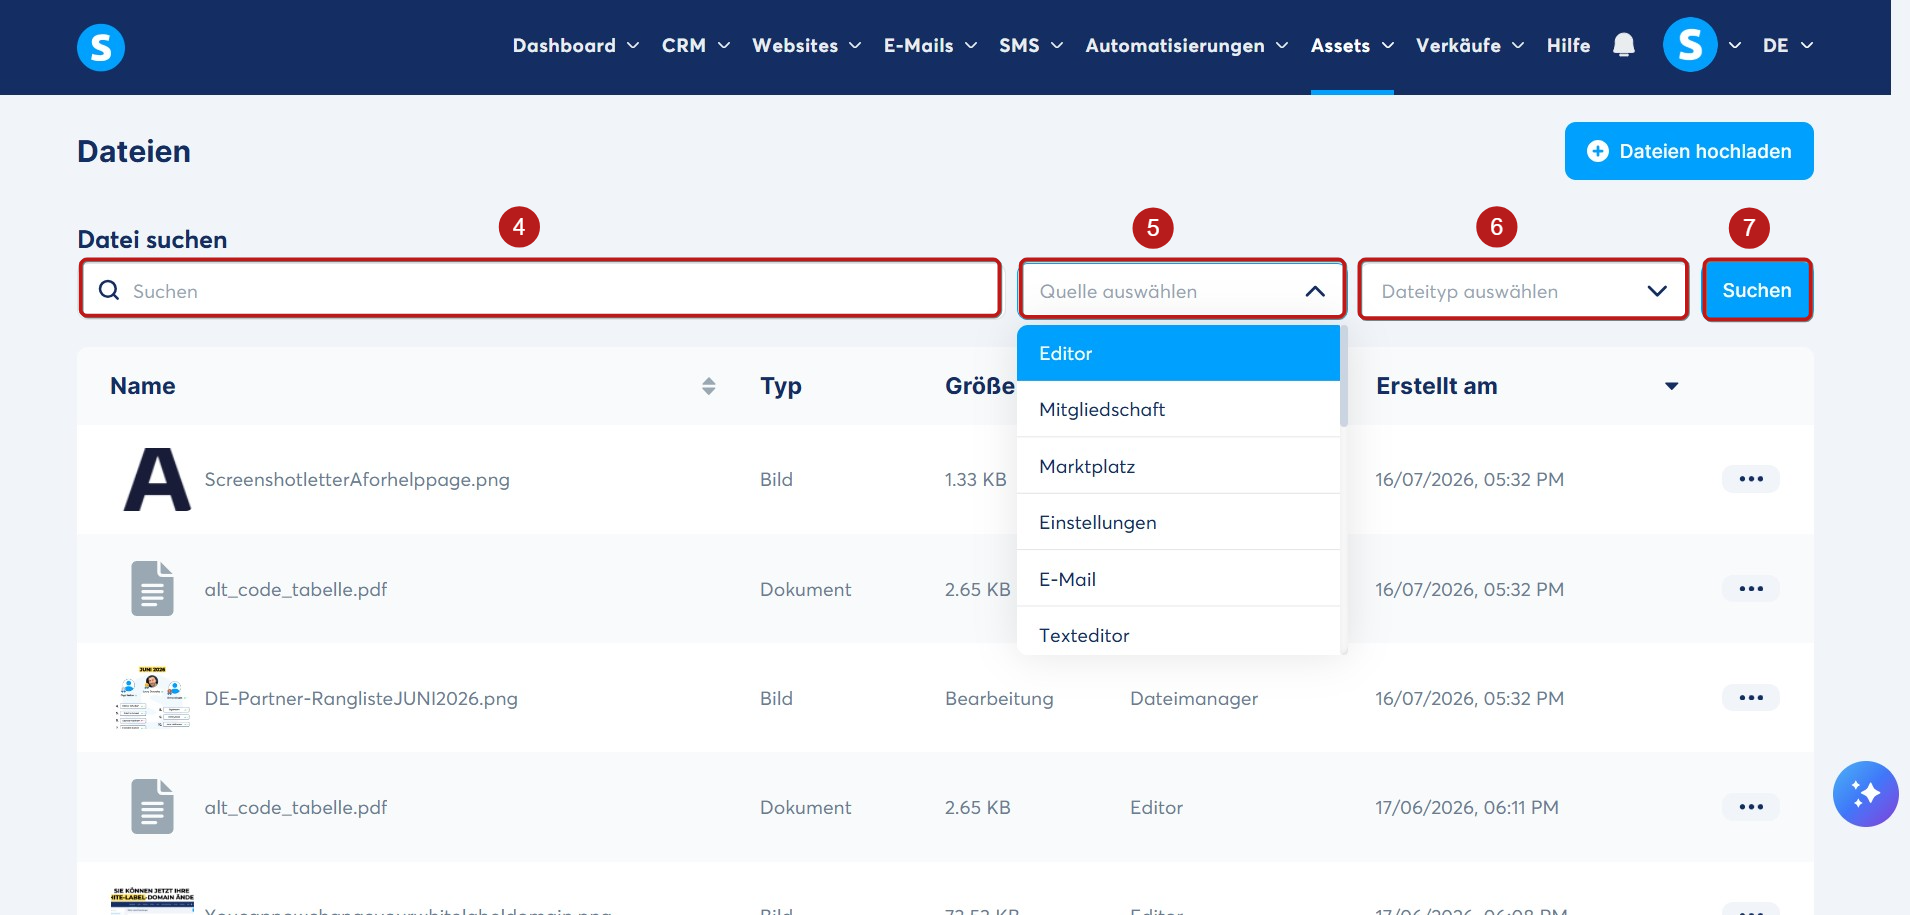
Task: Open the DE language selector
Action: point(1788,45)
